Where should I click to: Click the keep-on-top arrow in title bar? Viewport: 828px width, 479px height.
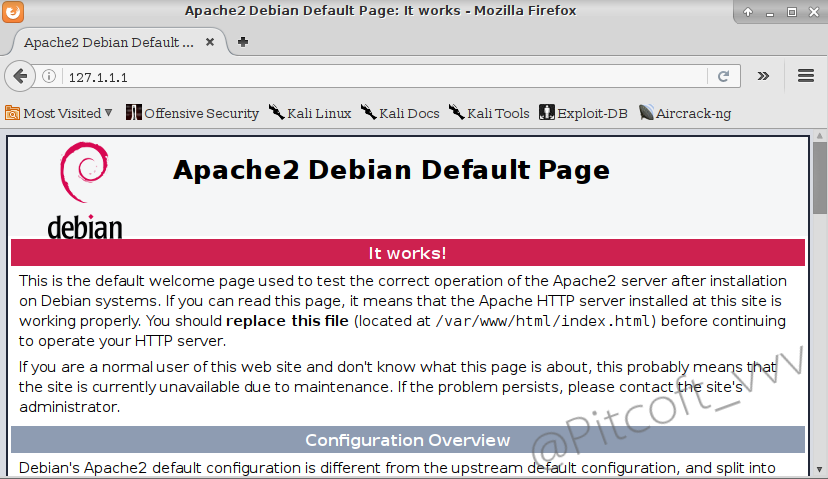(748, 12)
